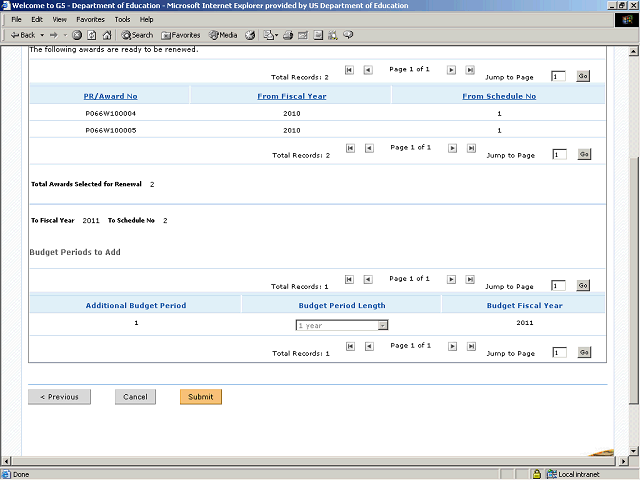Click the Print icon in toolbar
Screen dimensions: 640x480
click(x=288, y=35)
